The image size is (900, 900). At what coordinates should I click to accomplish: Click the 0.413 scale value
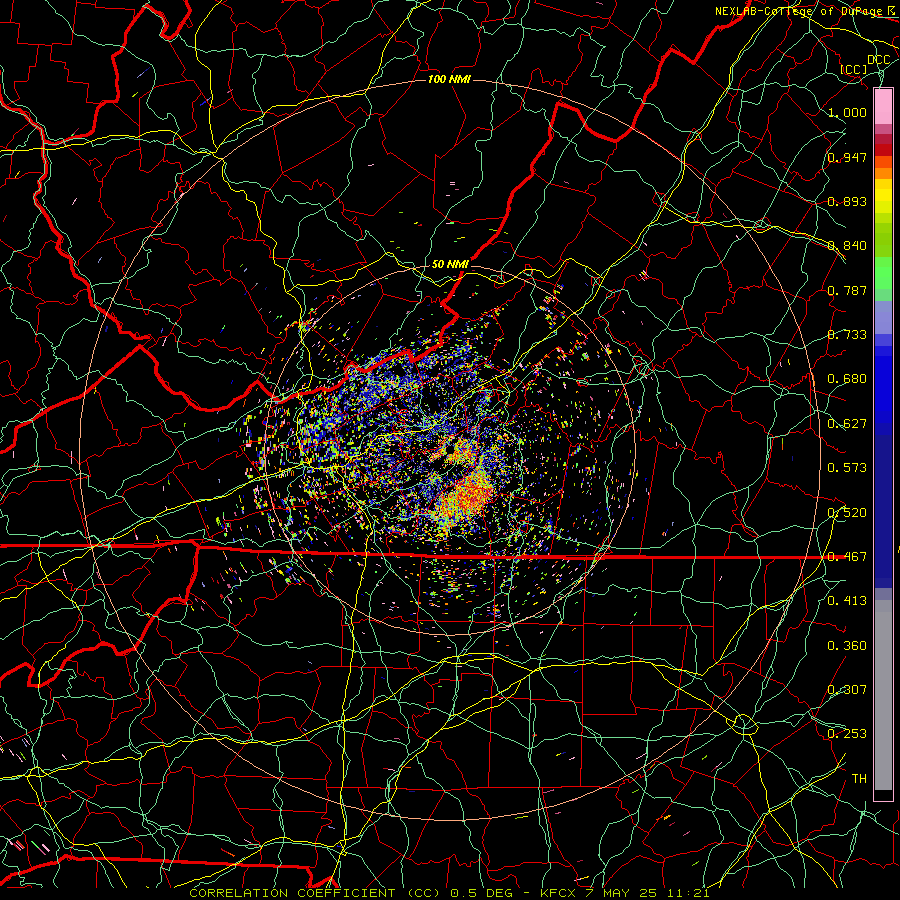click(847, 601)
